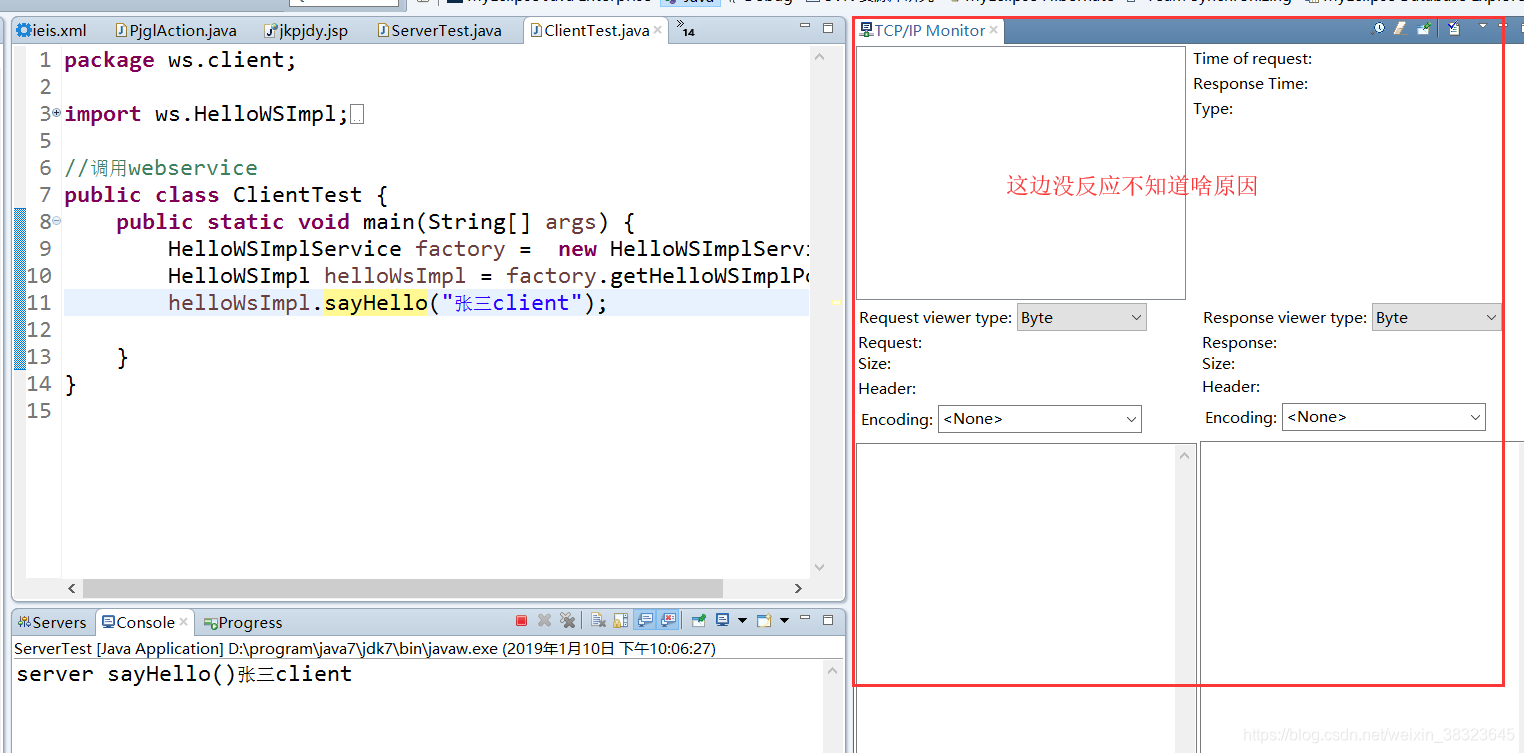The image size is (1524, 753).
Task: Click the editor scroll-left arrow
Action: pyautogui.click(x=71, y=588)
